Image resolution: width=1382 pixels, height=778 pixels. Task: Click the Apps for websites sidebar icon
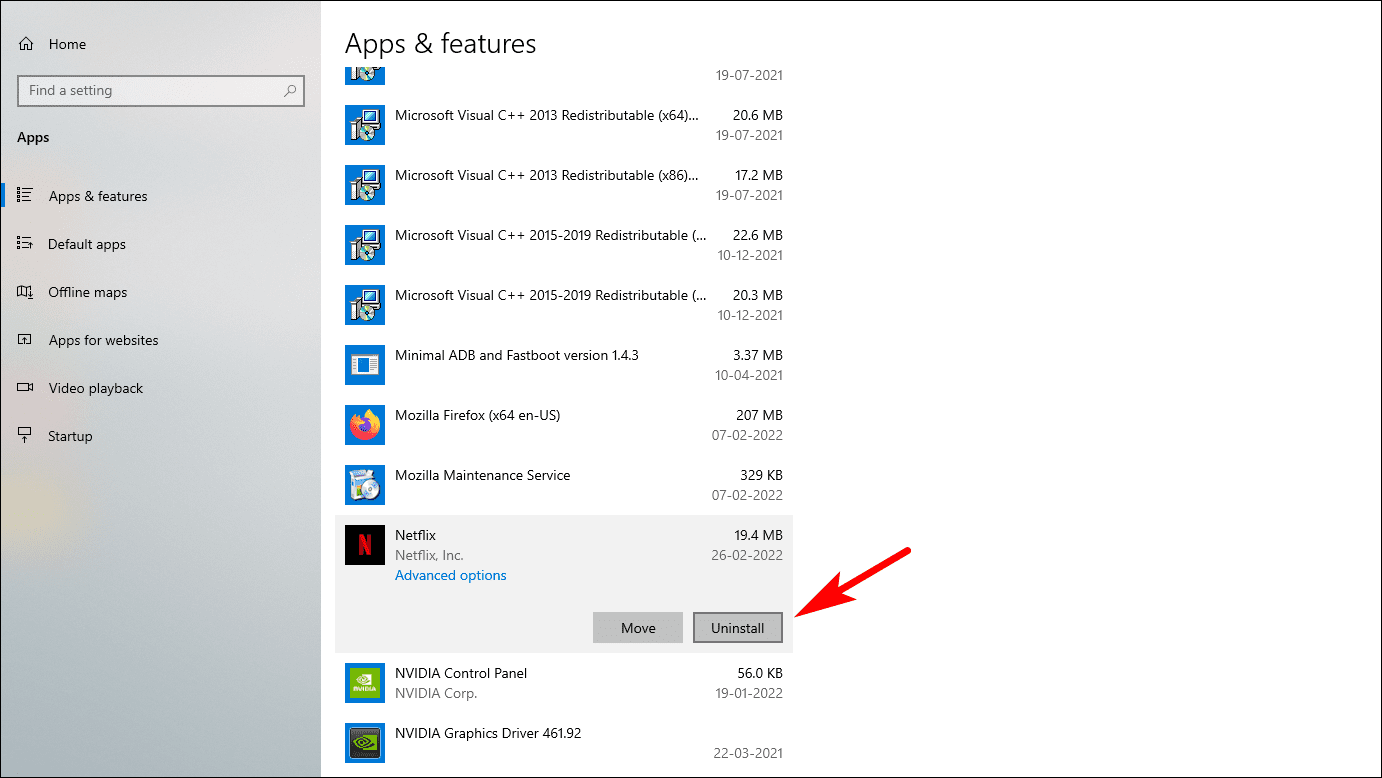(x=26, y=340)
